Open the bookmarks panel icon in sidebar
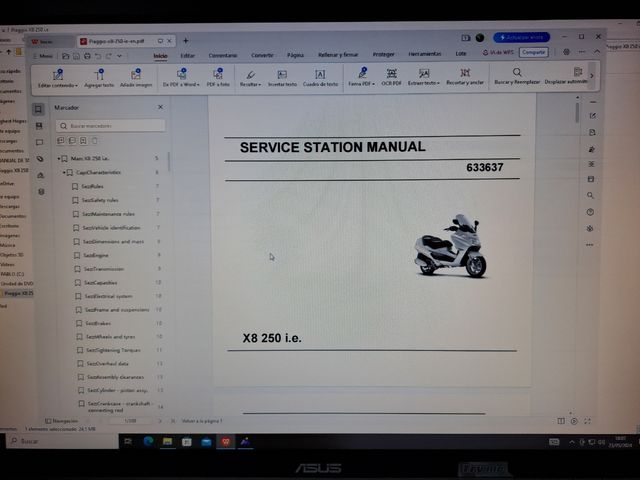640x480 pixels. click(x=38, y=109)
